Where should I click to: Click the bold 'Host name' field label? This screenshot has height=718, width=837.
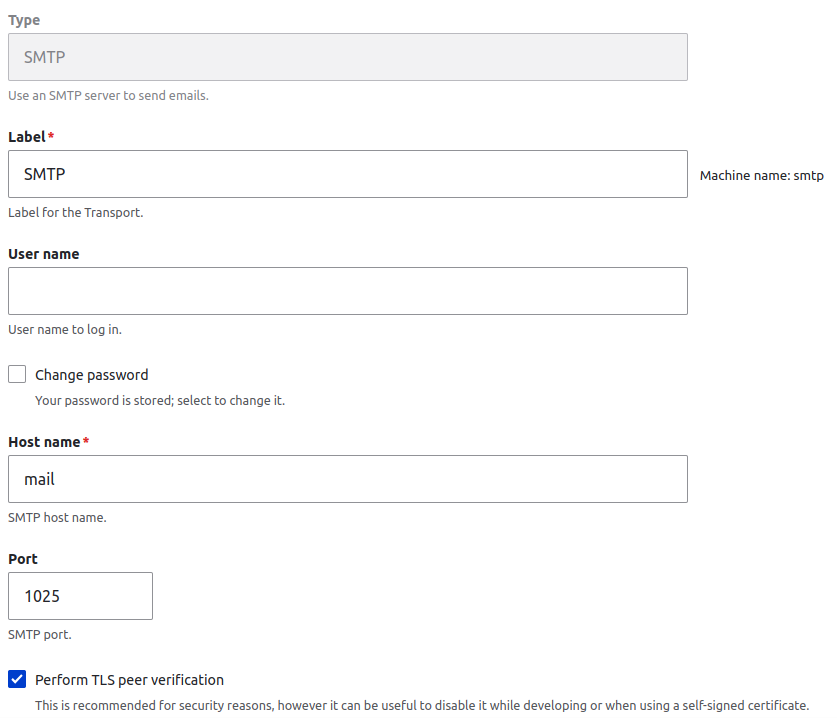point(44,442)
